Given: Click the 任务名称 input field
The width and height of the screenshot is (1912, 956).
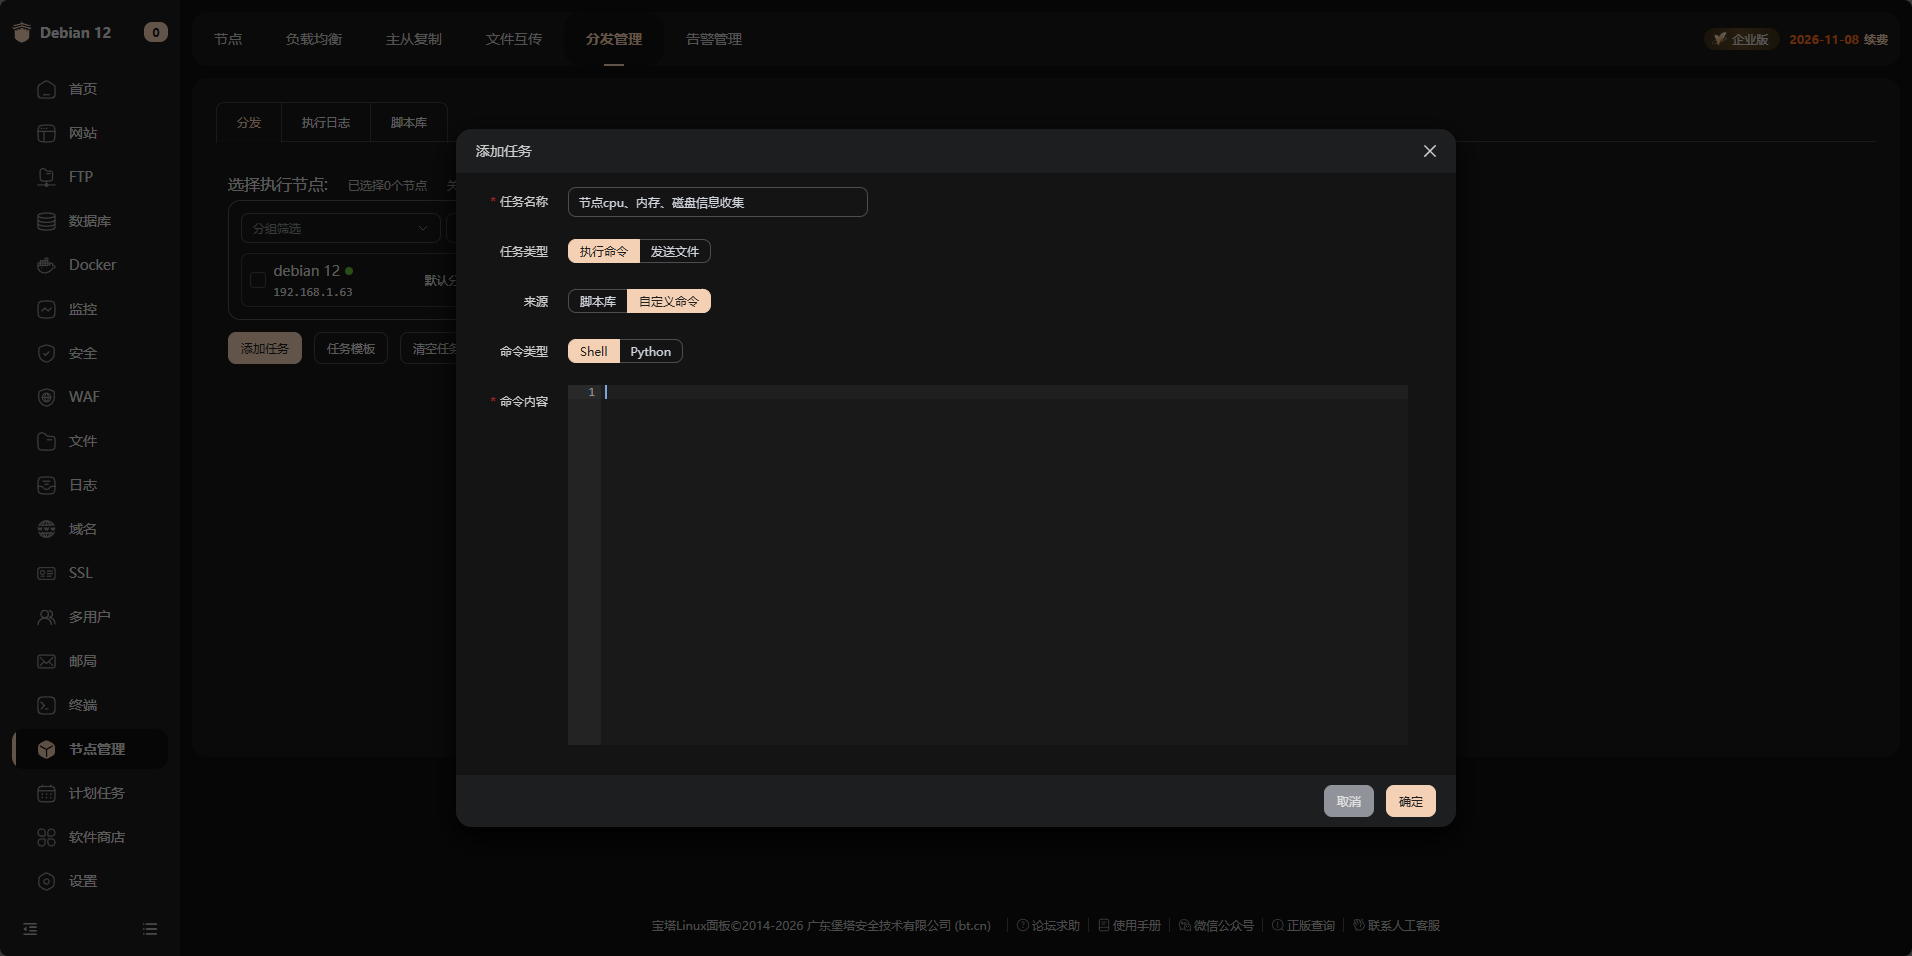Looking at the screenshot, I should pos(717,202).
